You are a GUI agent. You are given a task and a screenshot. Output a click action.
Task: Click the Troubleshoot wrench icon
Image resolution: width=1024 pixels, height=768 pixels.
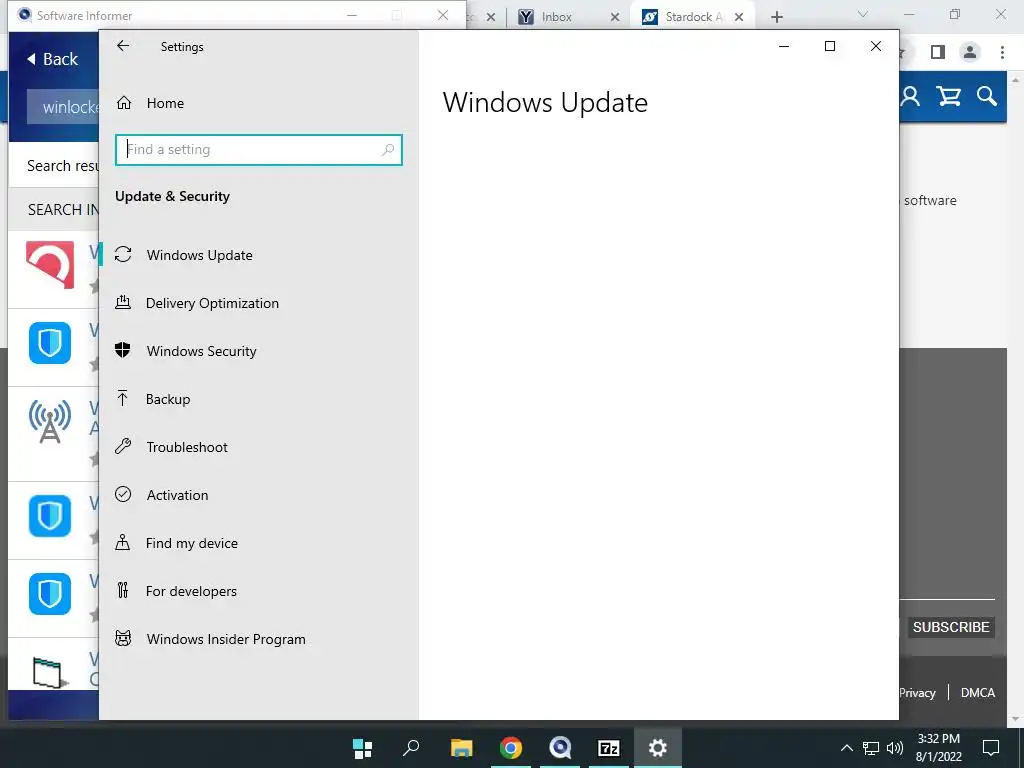(123, 446)
